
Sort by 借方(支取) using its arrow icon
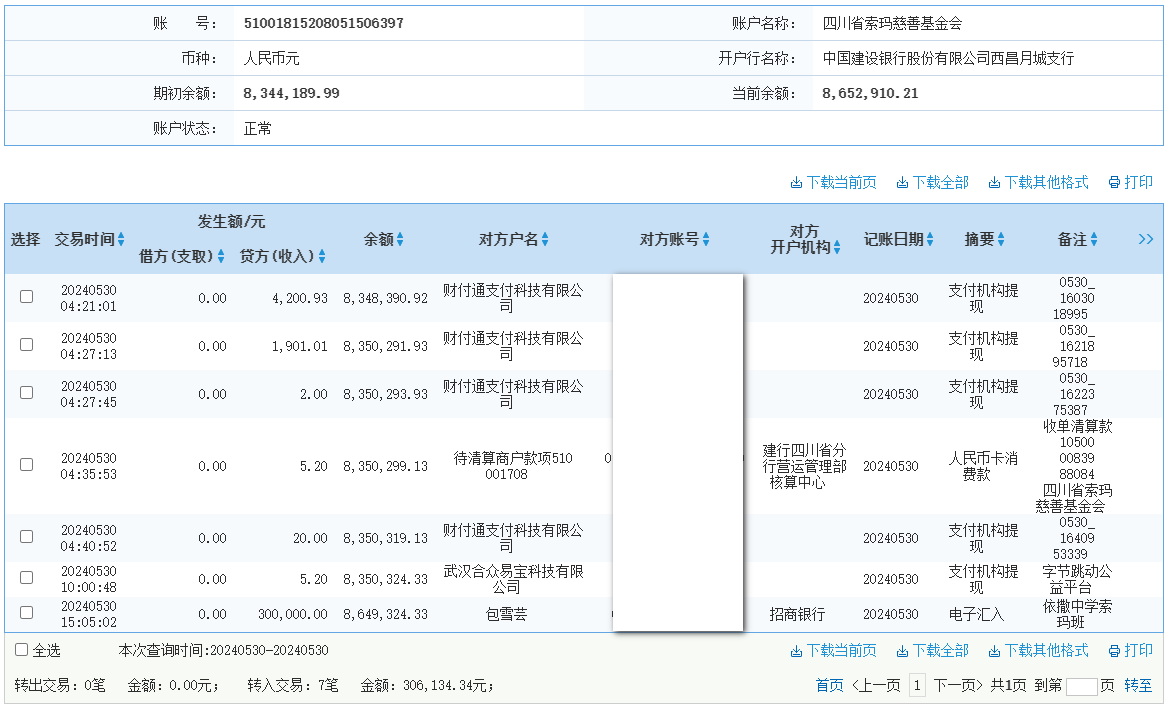221,257
